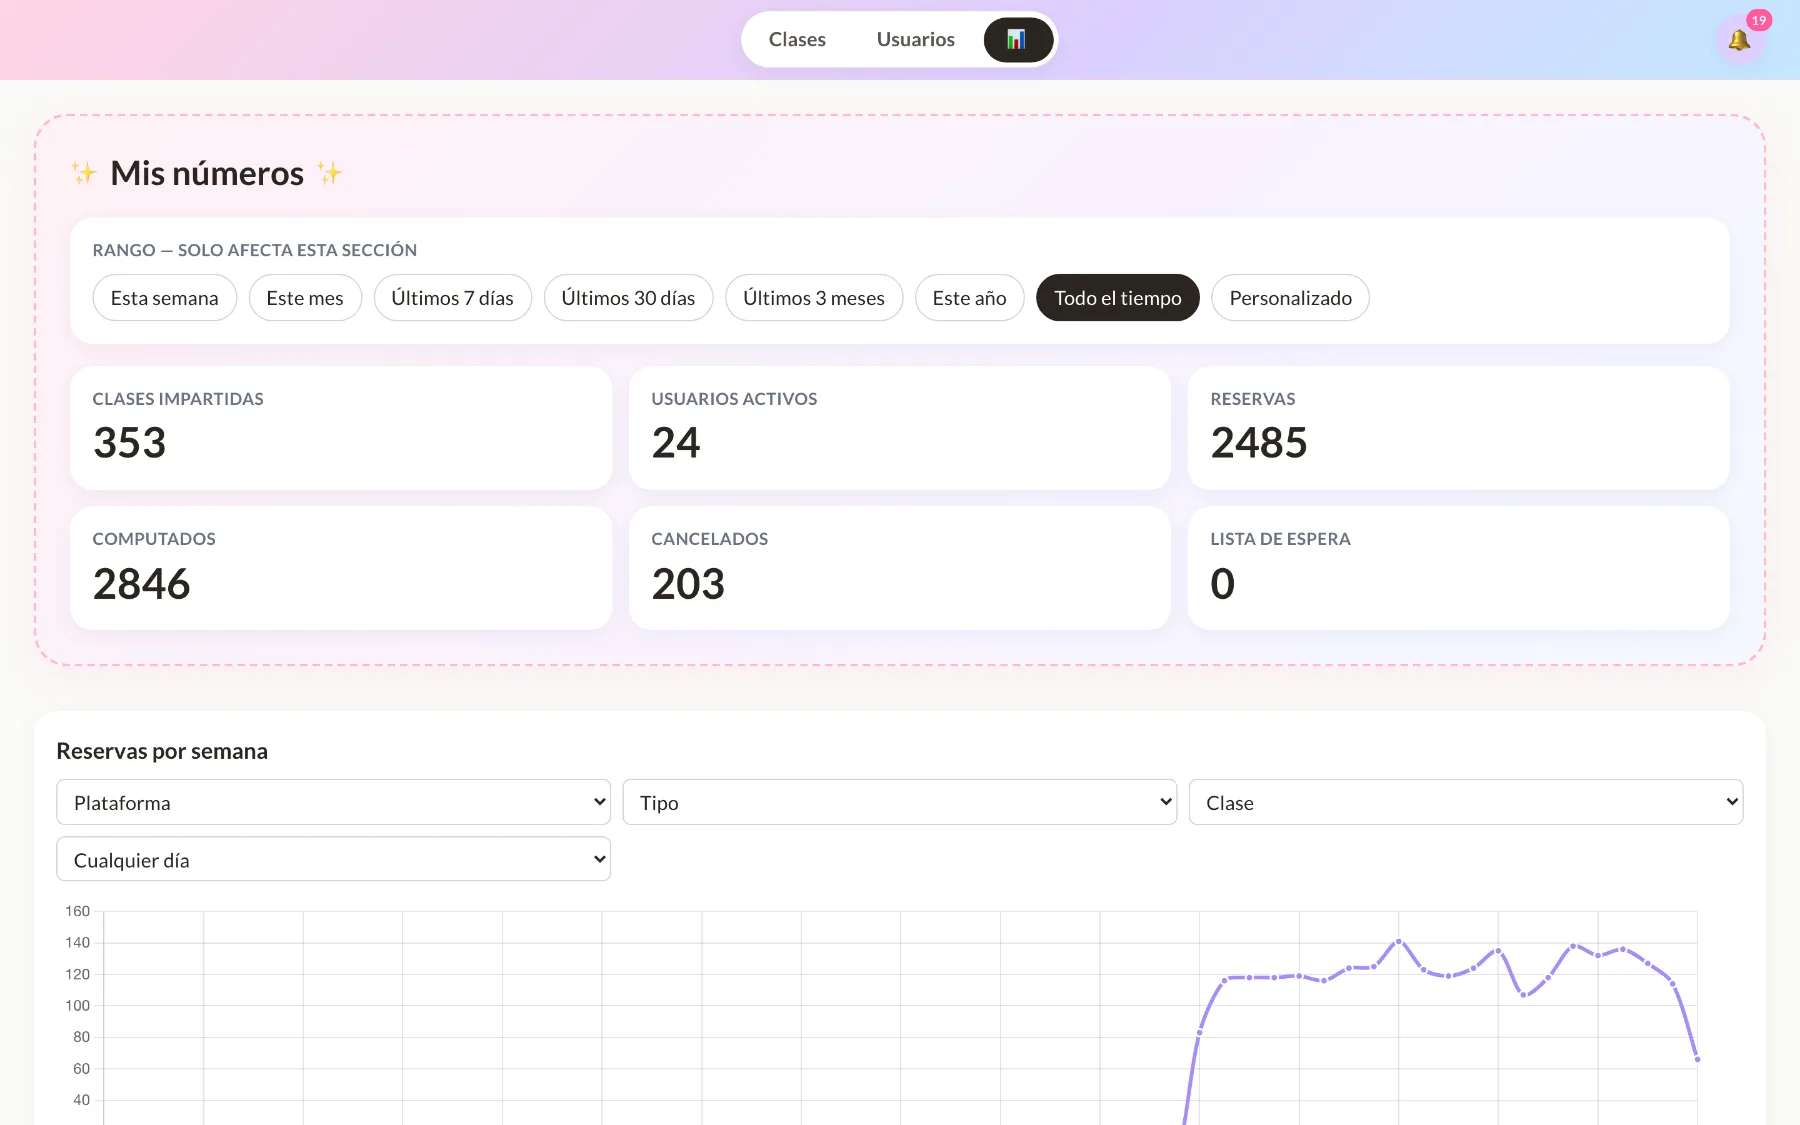Pick the Este año range
The image size is (1800, 1125).
pos(969,298)
